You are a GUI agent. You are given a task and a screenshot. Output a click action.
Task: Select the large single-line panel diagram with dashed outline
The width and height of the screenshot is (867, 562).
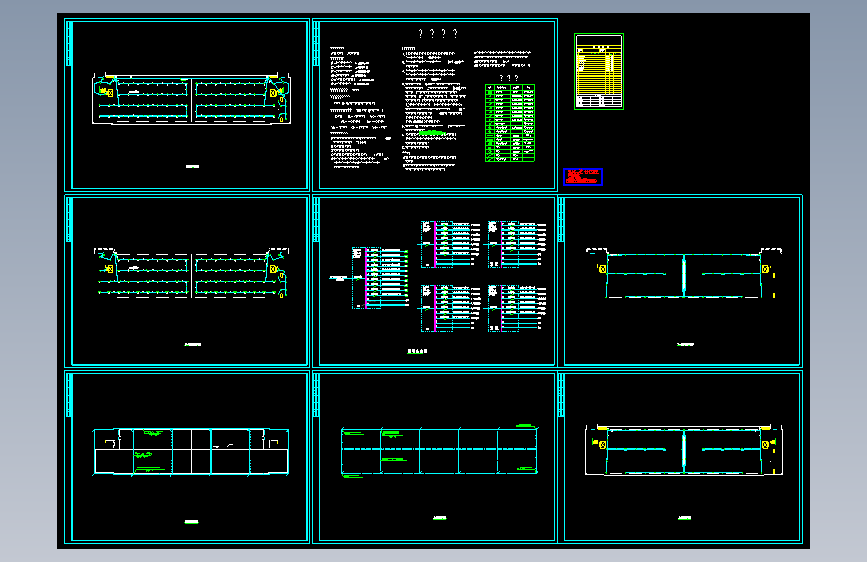tap(380, 278)
